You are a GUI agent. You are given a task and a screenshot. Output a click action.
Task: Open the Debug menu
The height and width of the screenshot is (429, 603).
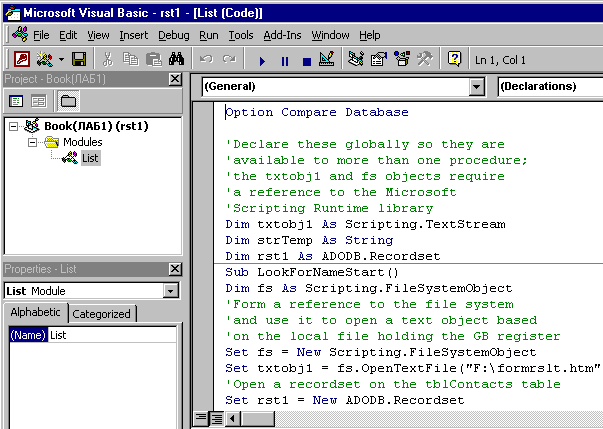[174, 35]
